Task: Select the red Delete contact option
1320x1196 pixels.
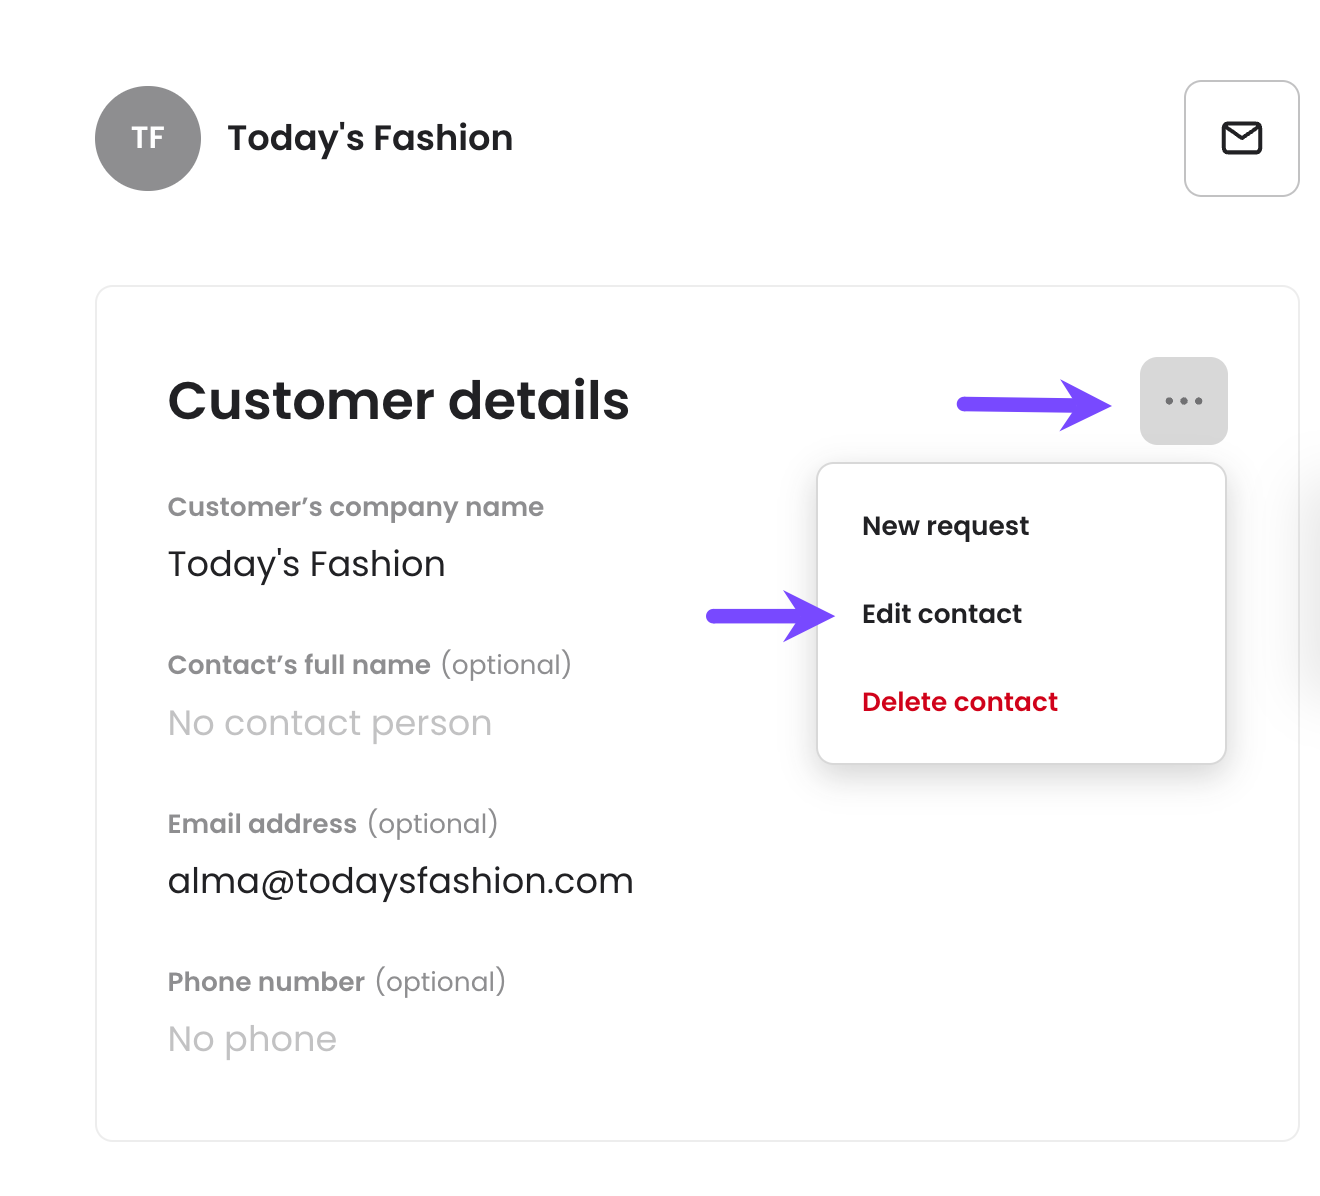Action: coord(960,702)
